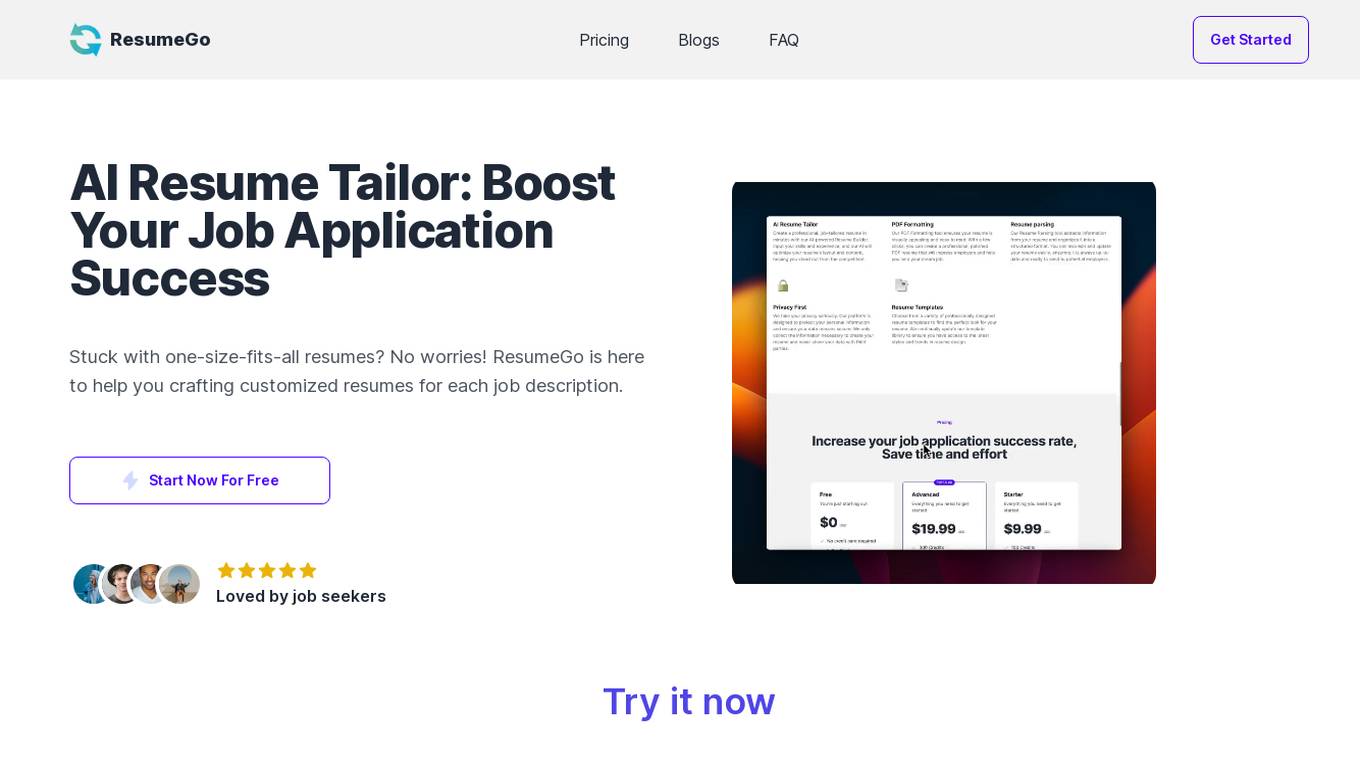Click the document icon in demo preview
Viewport: 1360px width, 764px height.
(901, 285)
